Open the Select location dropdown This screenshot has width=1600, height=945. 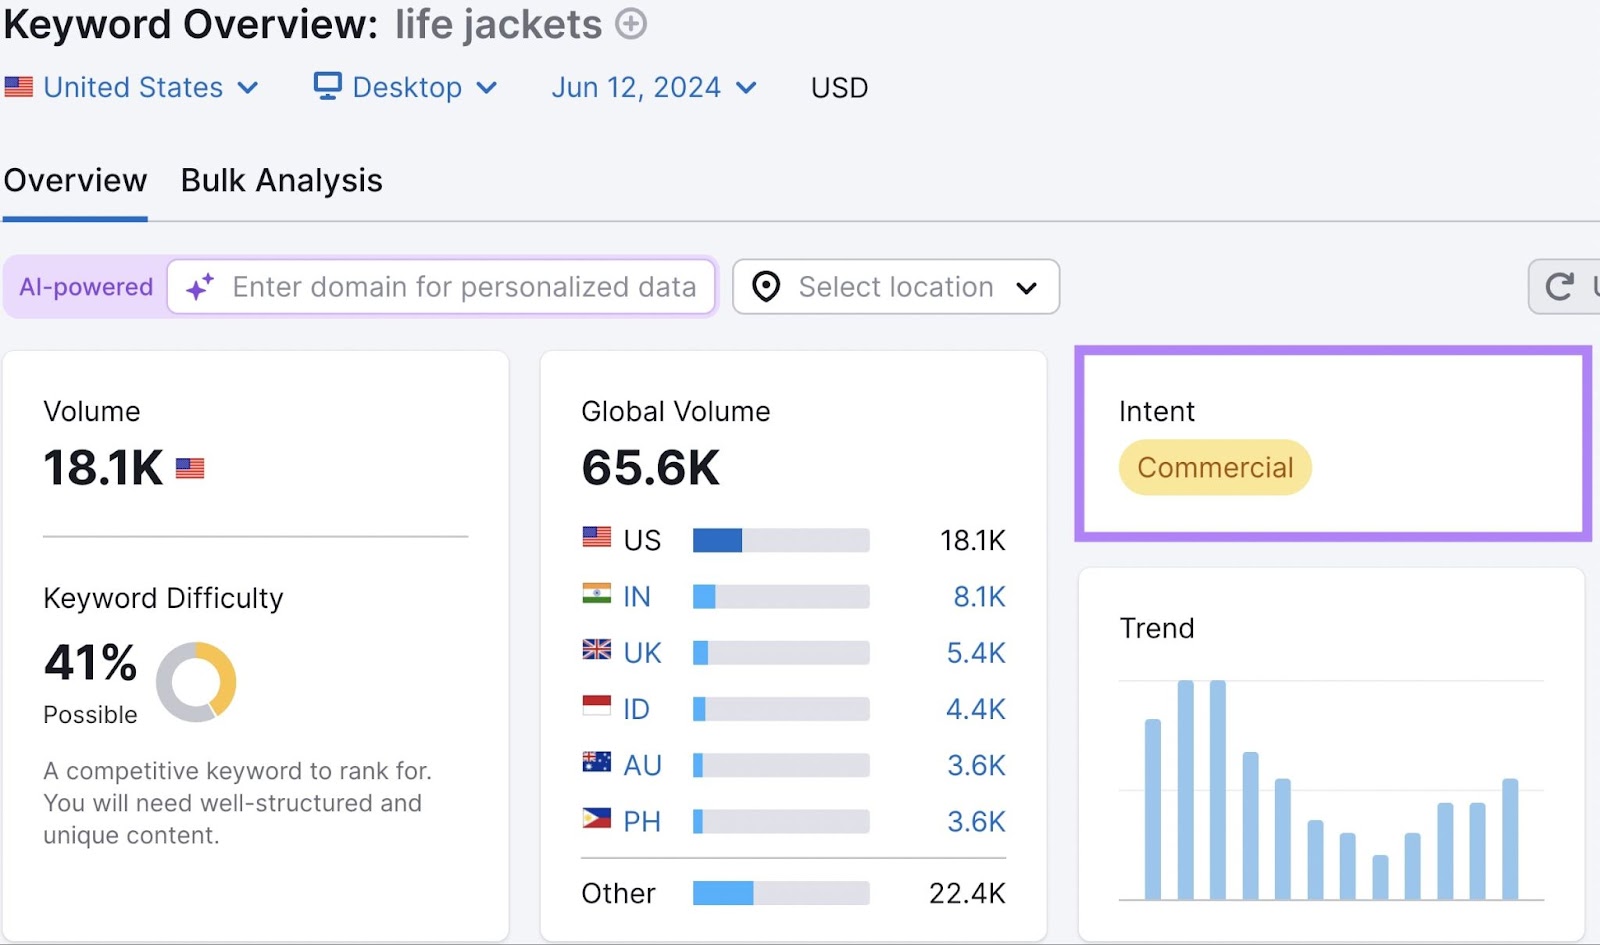896,287
